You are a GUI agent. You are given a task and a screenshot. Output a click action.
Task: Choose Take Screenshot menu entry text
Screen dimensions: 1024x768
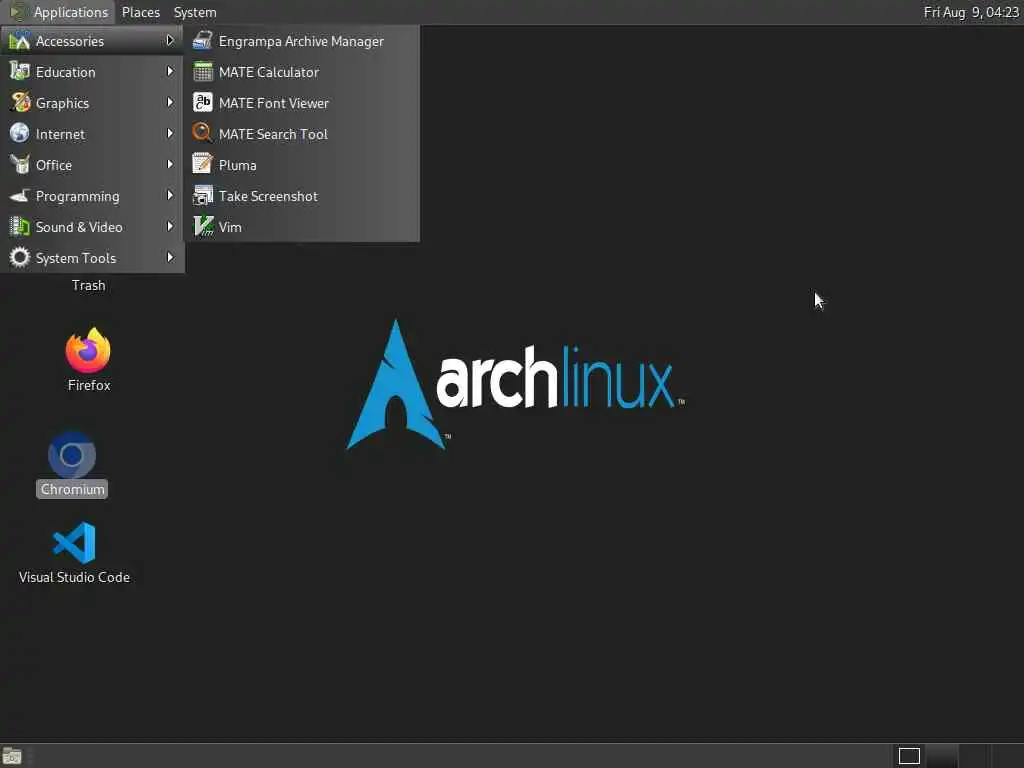point(268,196)
